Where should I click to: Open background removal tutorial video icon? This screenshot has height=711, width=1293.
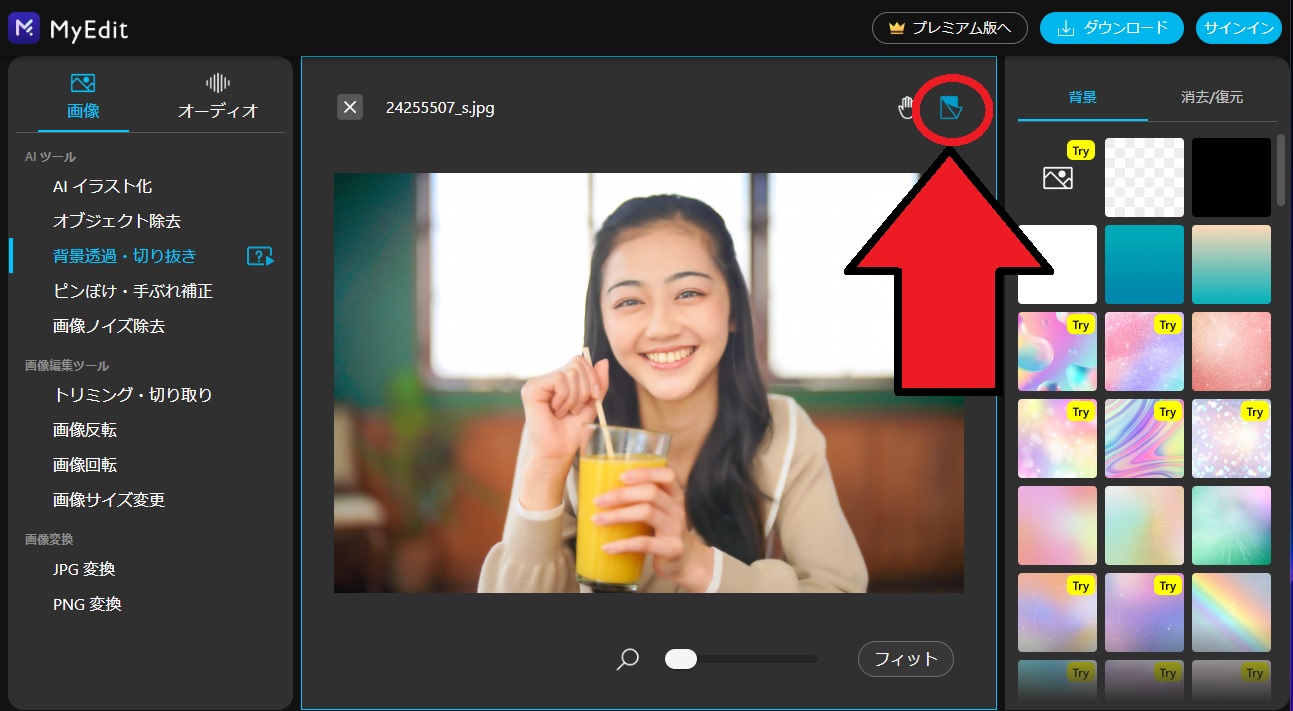pos(260,256)
